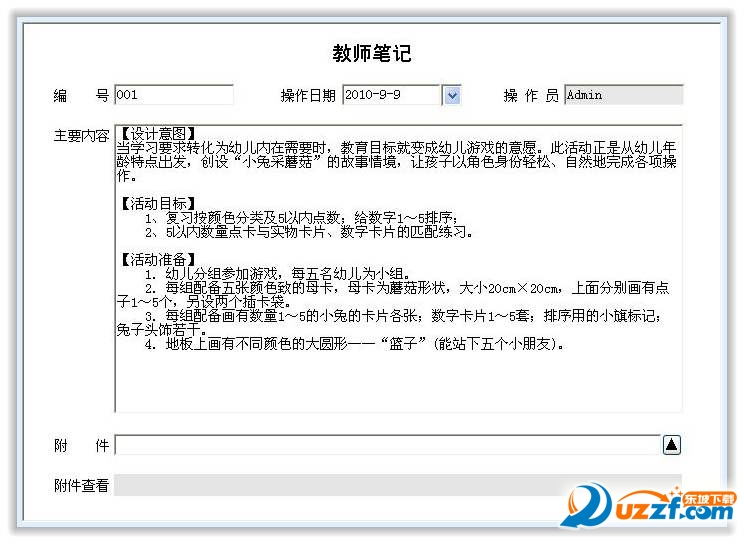Focus the empty 附件 path field

[x=388, y=445]
